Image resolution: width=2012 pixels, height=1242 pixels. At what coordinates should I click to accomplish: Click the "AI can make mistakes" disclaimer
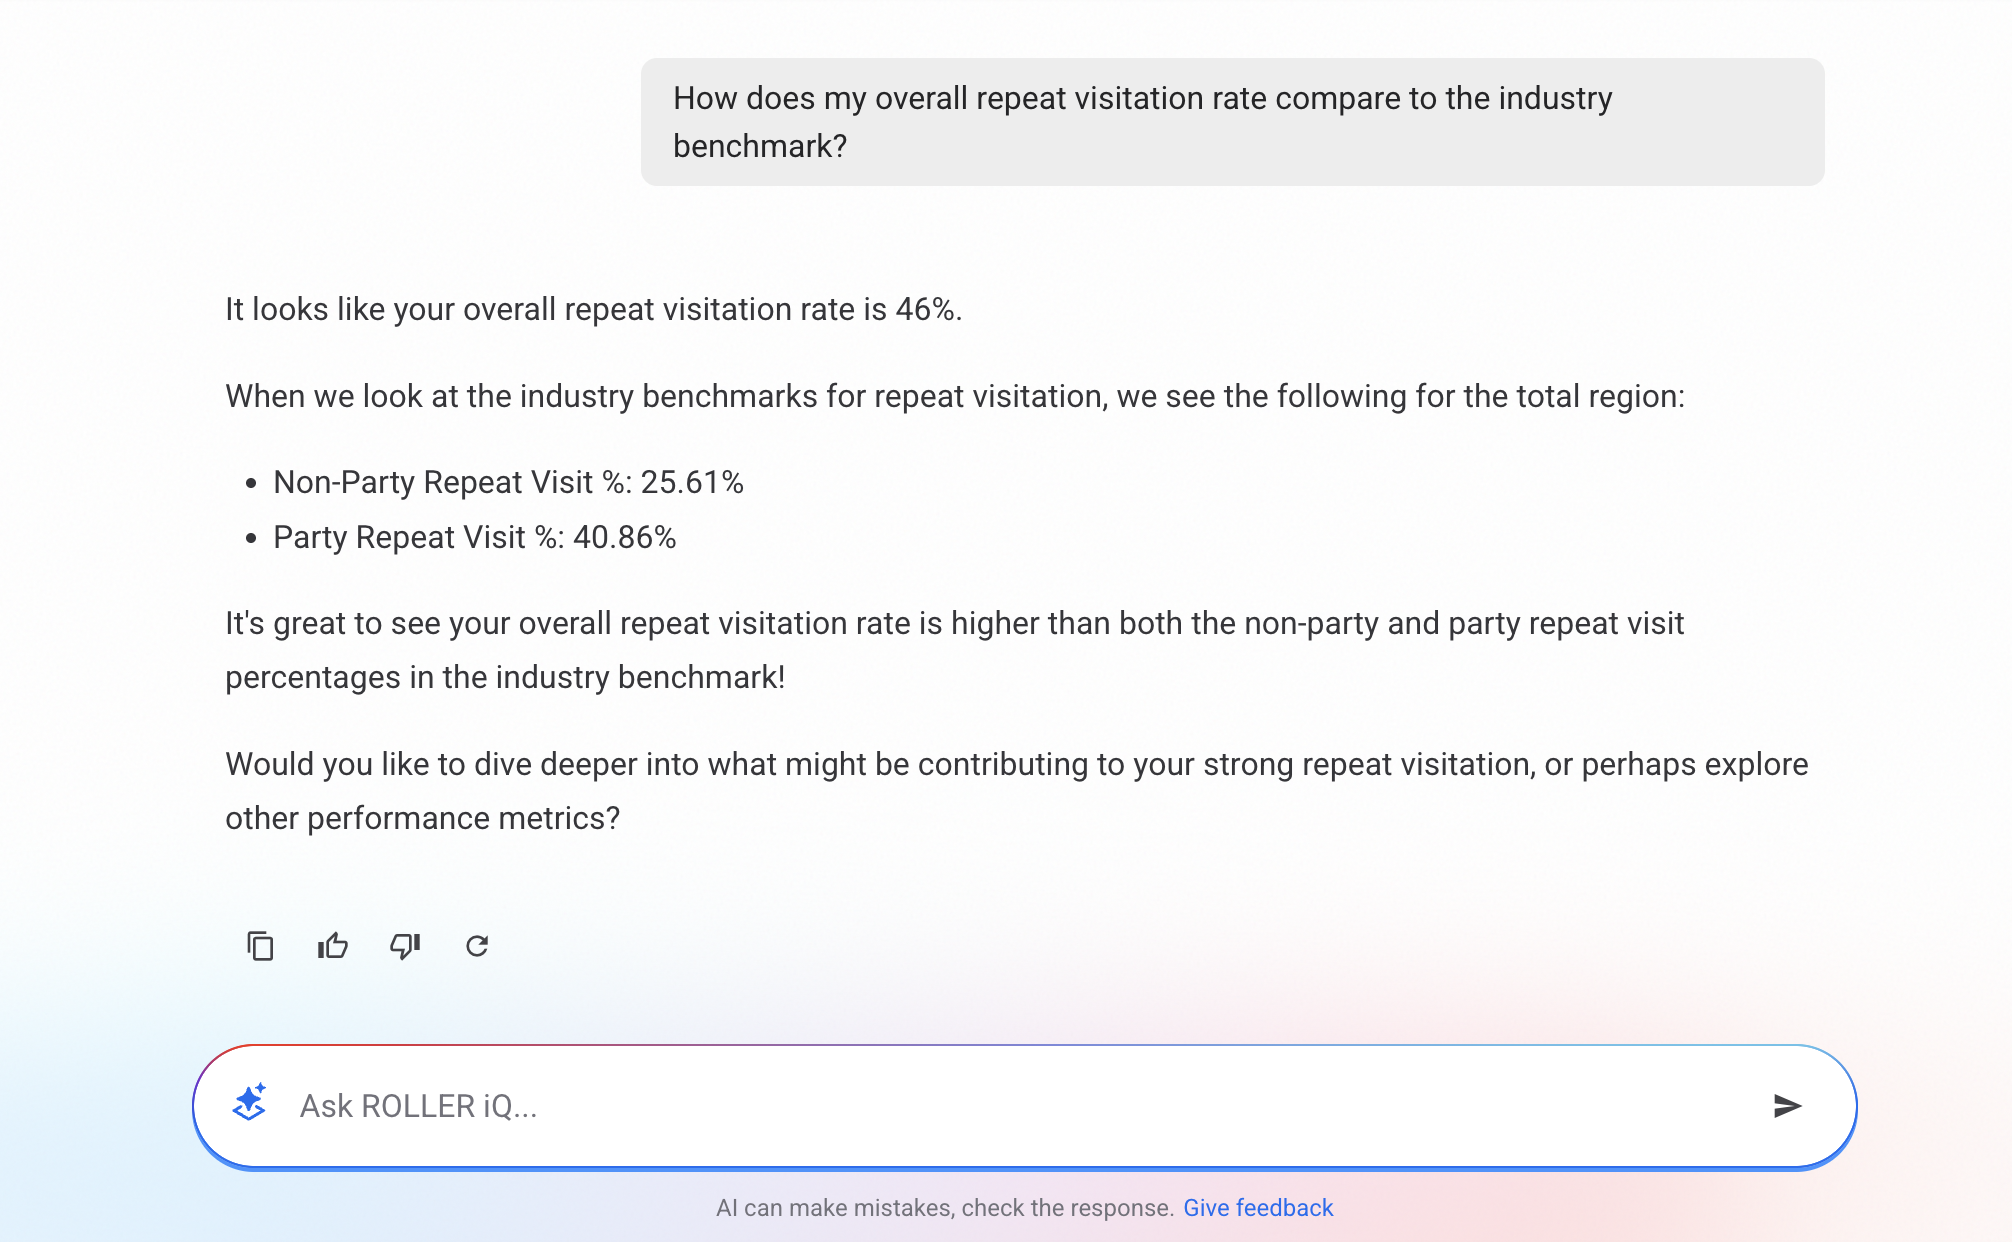[x=944, y=1208]
